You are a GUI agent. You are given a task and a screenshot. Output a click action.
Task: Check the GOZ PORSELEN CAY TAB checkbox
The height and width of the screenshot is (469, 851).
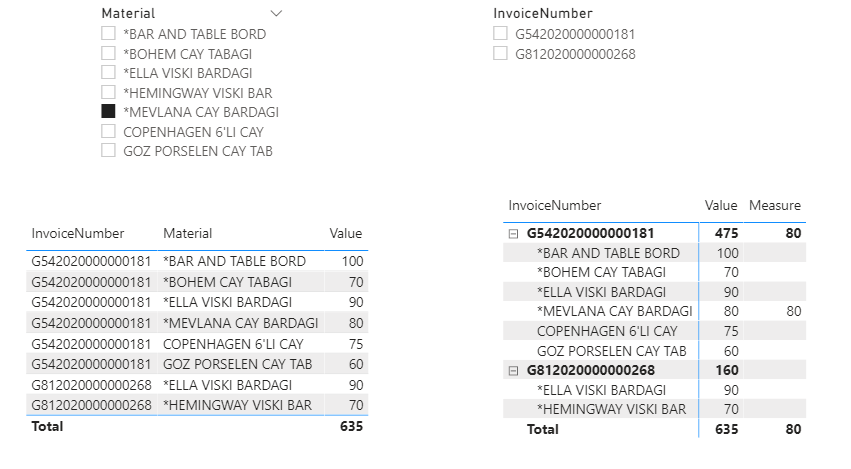pos(109,150)
